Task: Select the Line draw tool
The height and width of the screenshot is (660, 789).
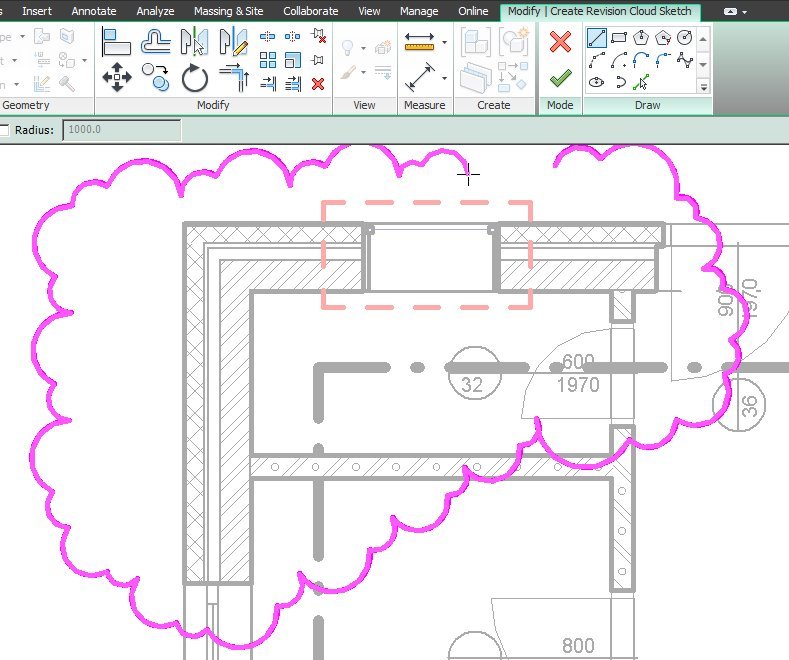Action: click(596, 38)
